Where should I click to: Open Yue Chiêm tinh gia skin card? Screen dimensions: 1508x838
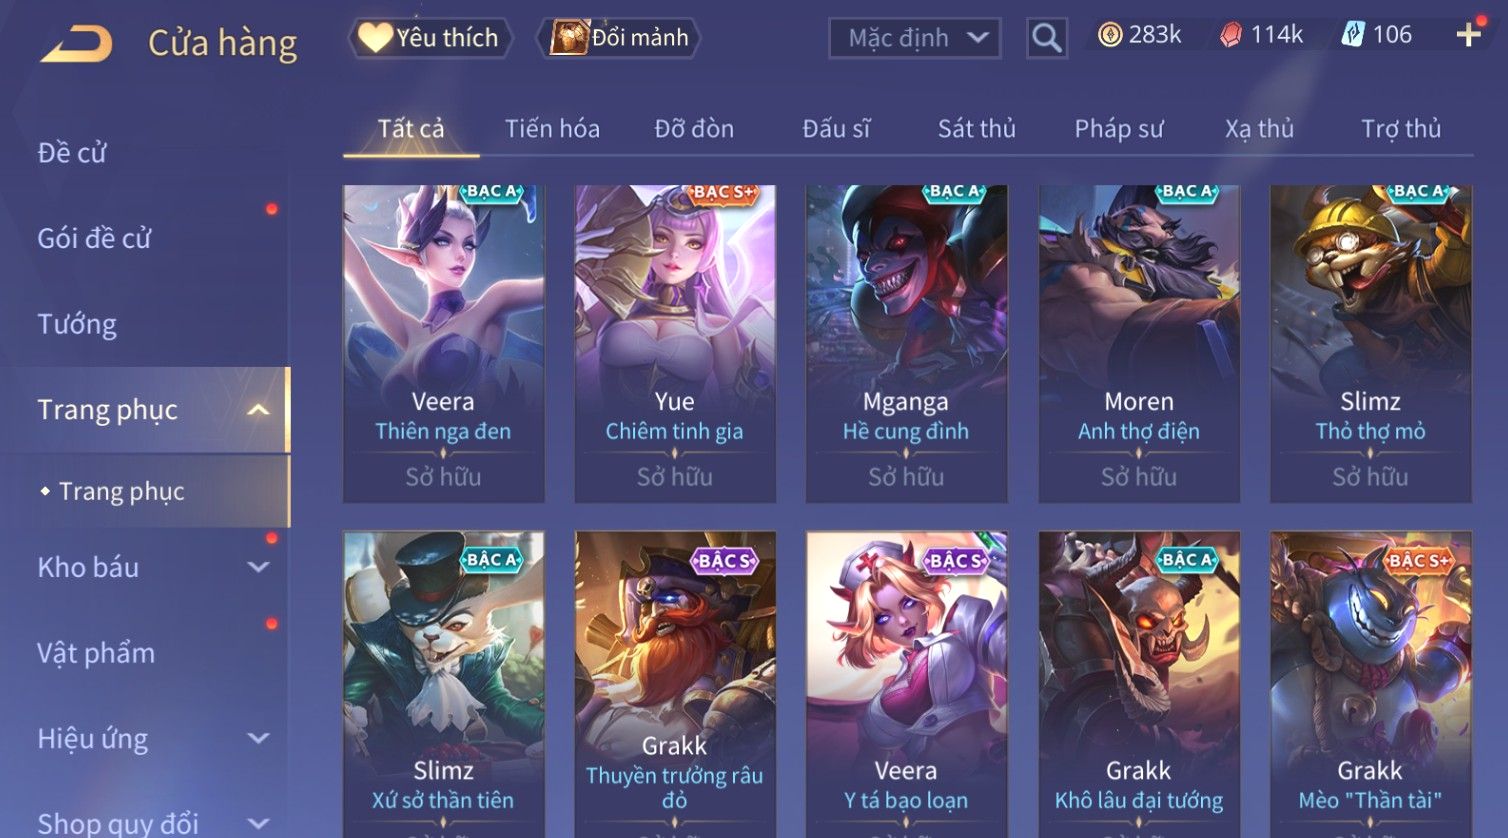(675, 343)
